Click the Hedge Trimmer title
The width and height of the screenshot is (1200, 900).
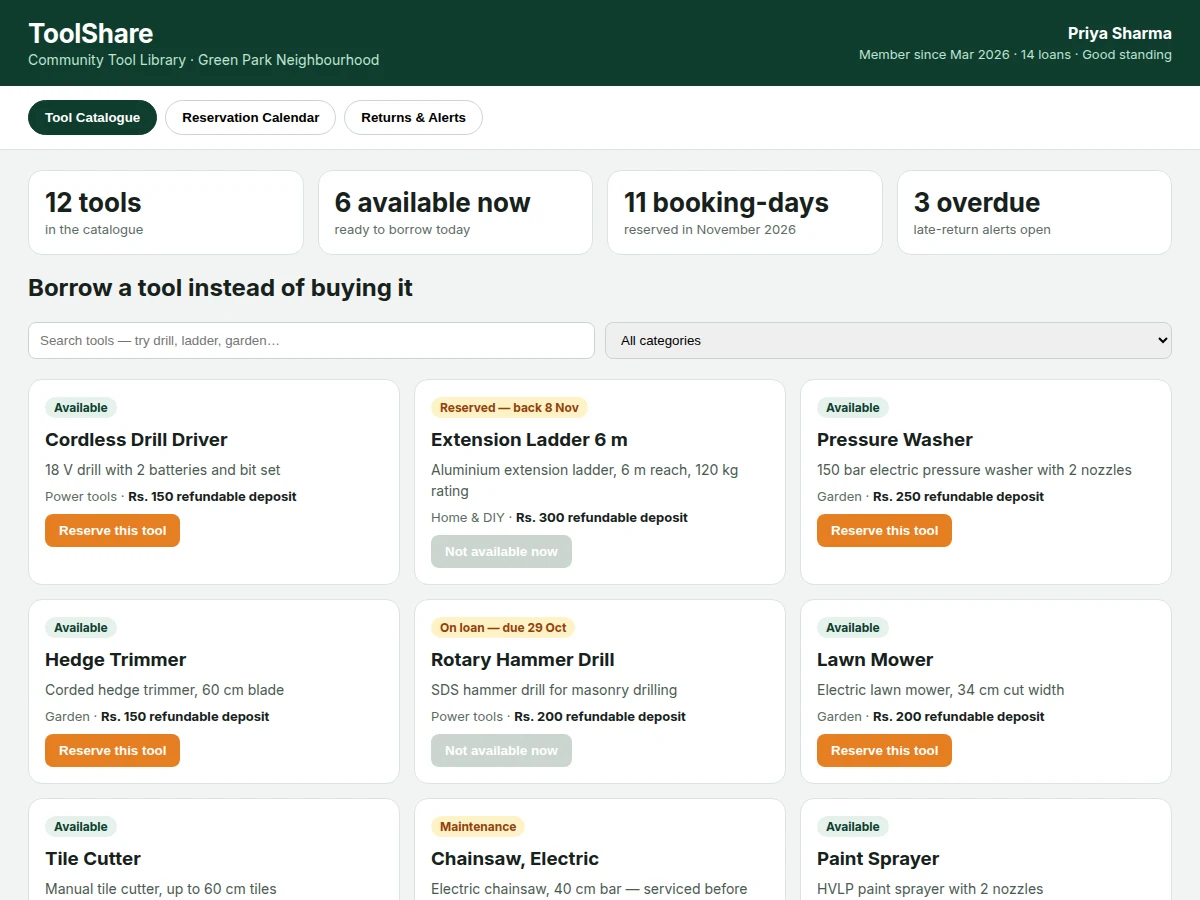pos(116,659)
